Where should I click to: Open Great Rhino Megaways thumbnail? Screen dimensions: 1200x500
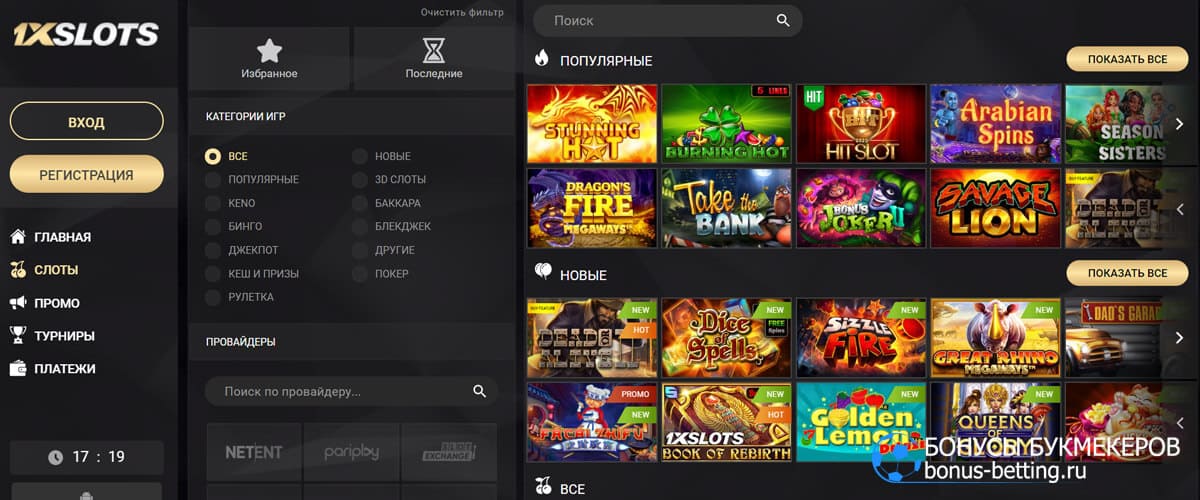pyautogui.click(x=995, y=337)
